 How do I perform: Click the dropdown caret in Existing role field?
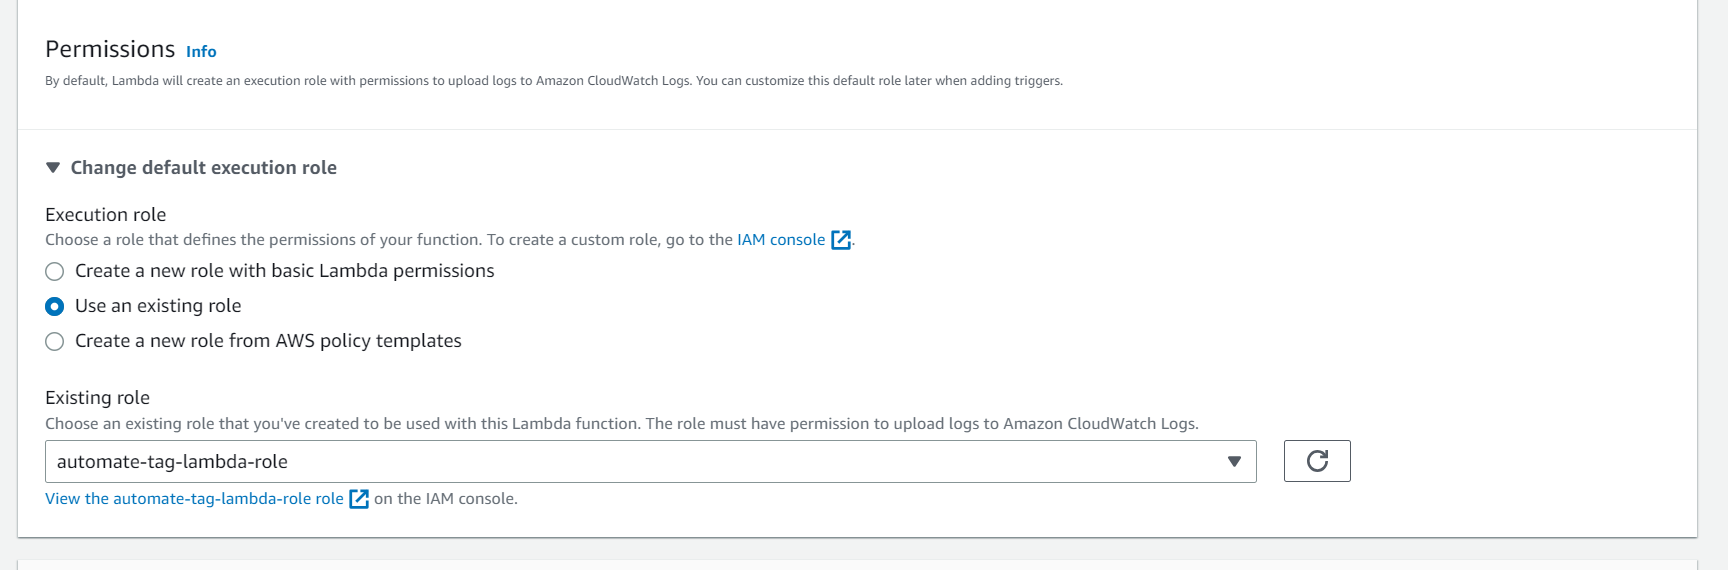(1234, 462)
